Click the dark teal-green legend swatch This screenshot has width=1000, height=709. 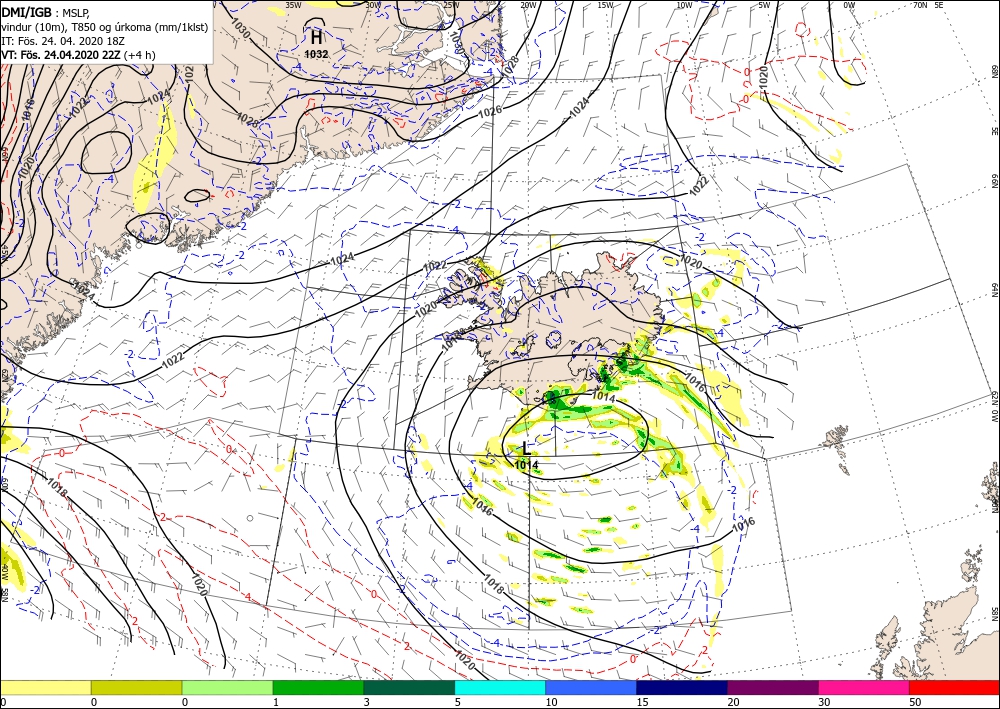[409, 687]
